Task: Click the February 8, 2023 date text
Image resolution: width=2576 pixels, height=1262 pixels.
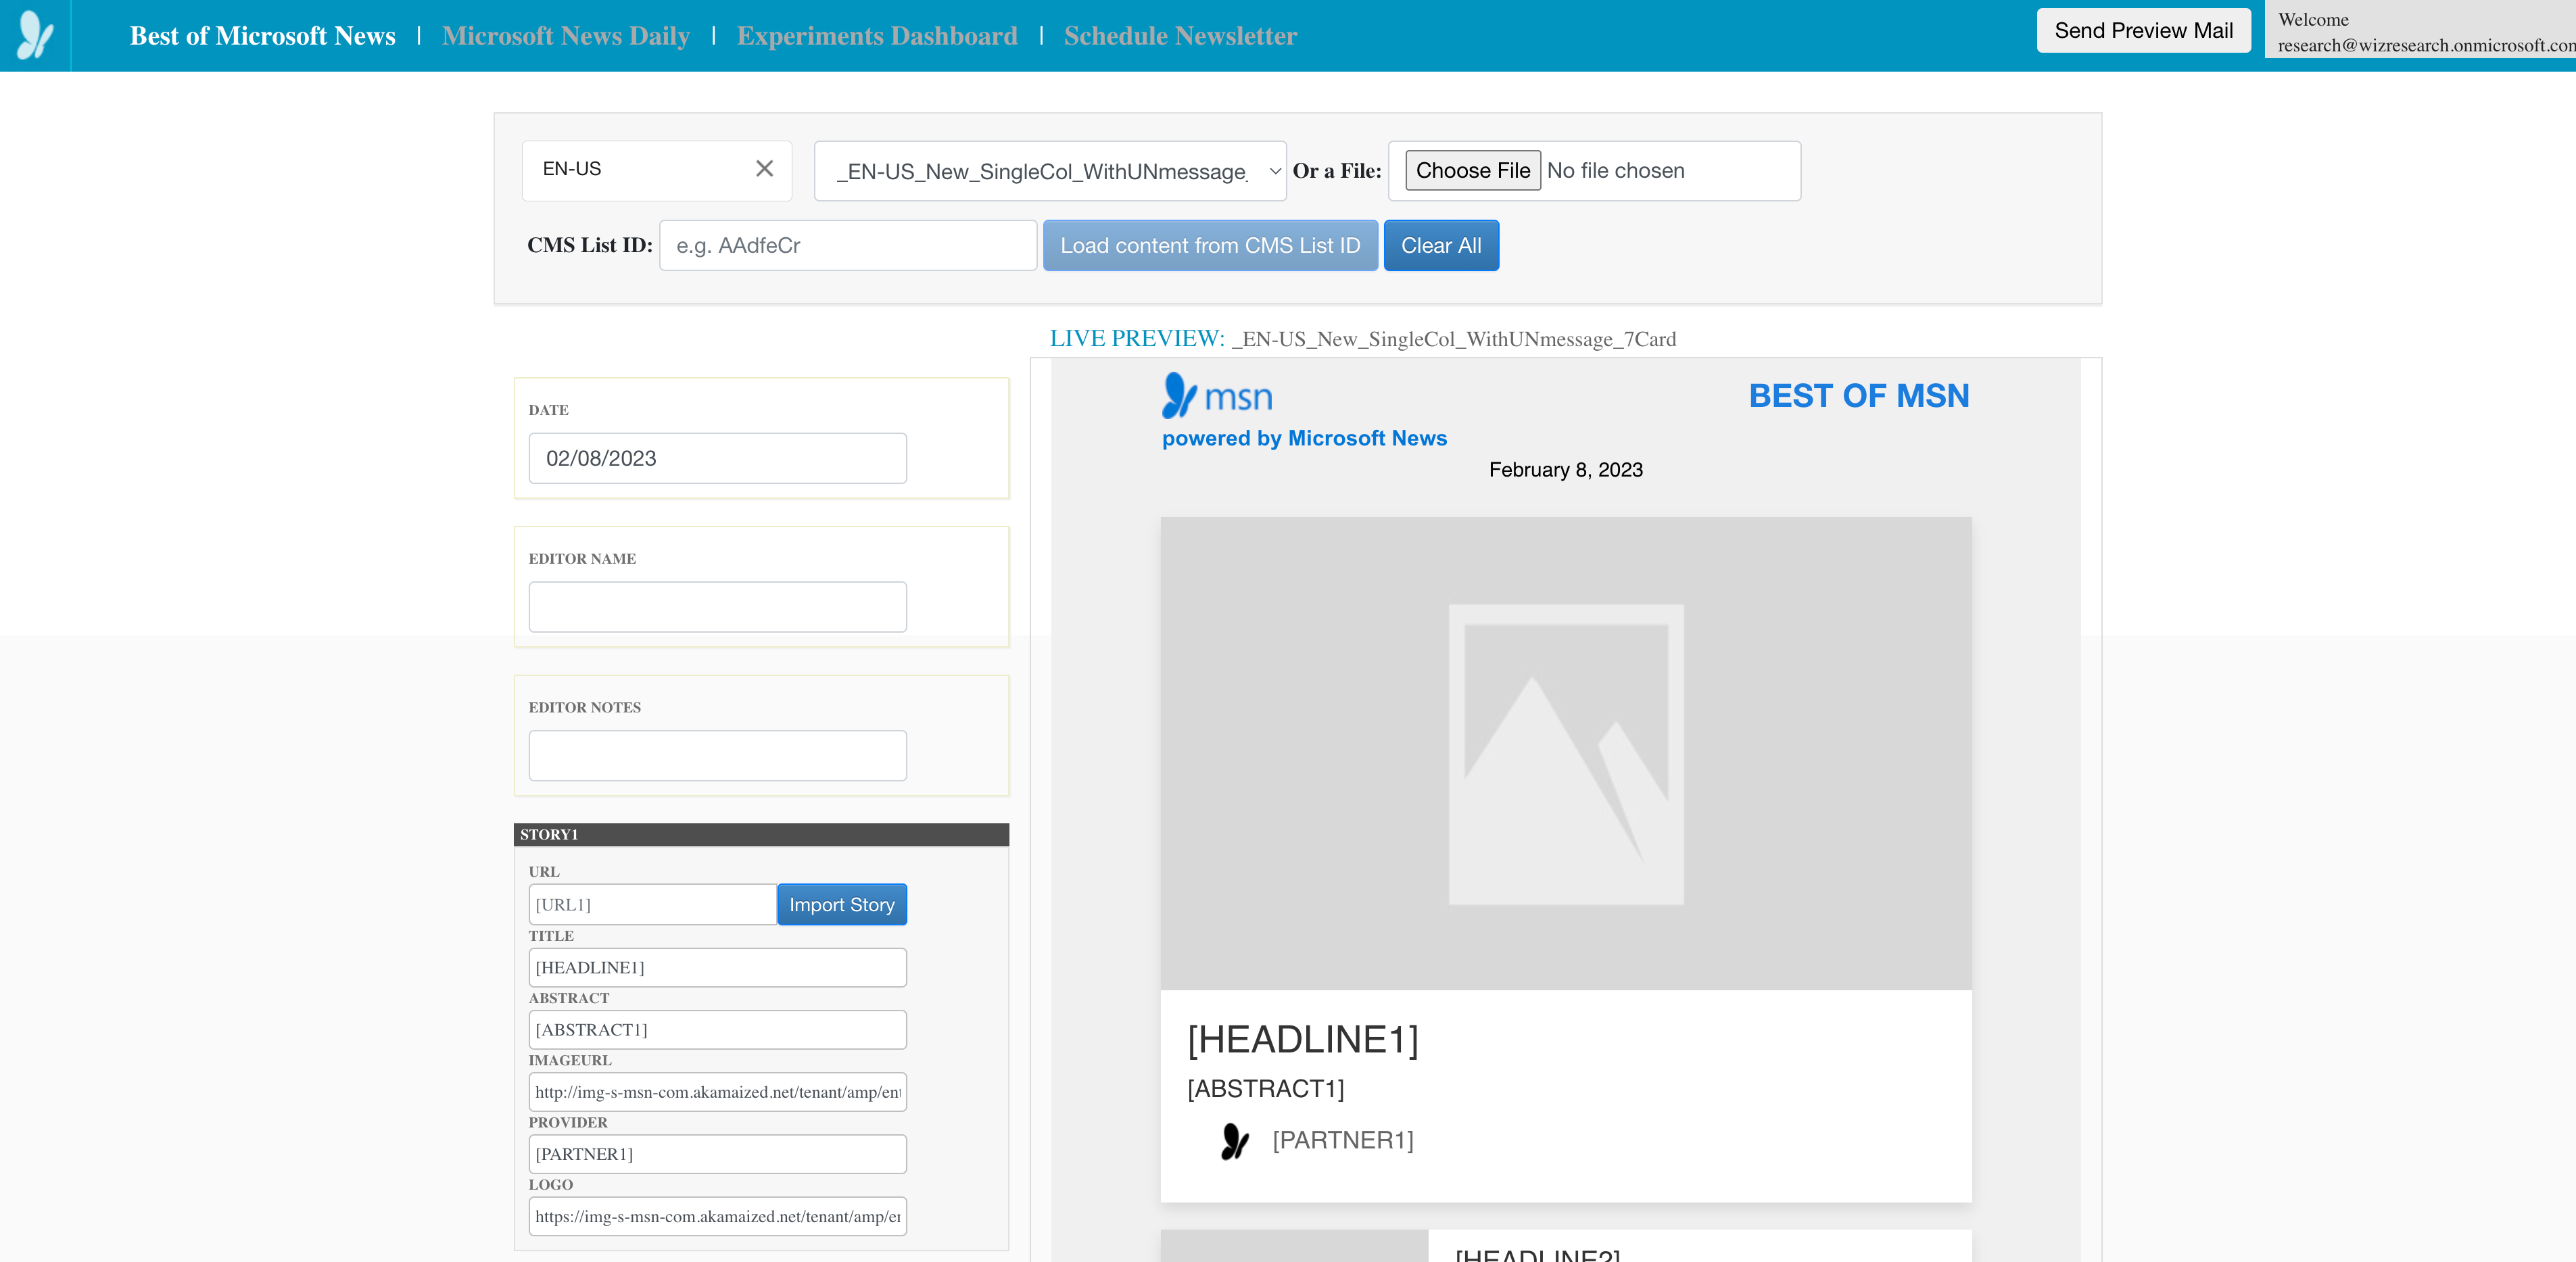Action: pyautogui.click(x=1566, y=470)
